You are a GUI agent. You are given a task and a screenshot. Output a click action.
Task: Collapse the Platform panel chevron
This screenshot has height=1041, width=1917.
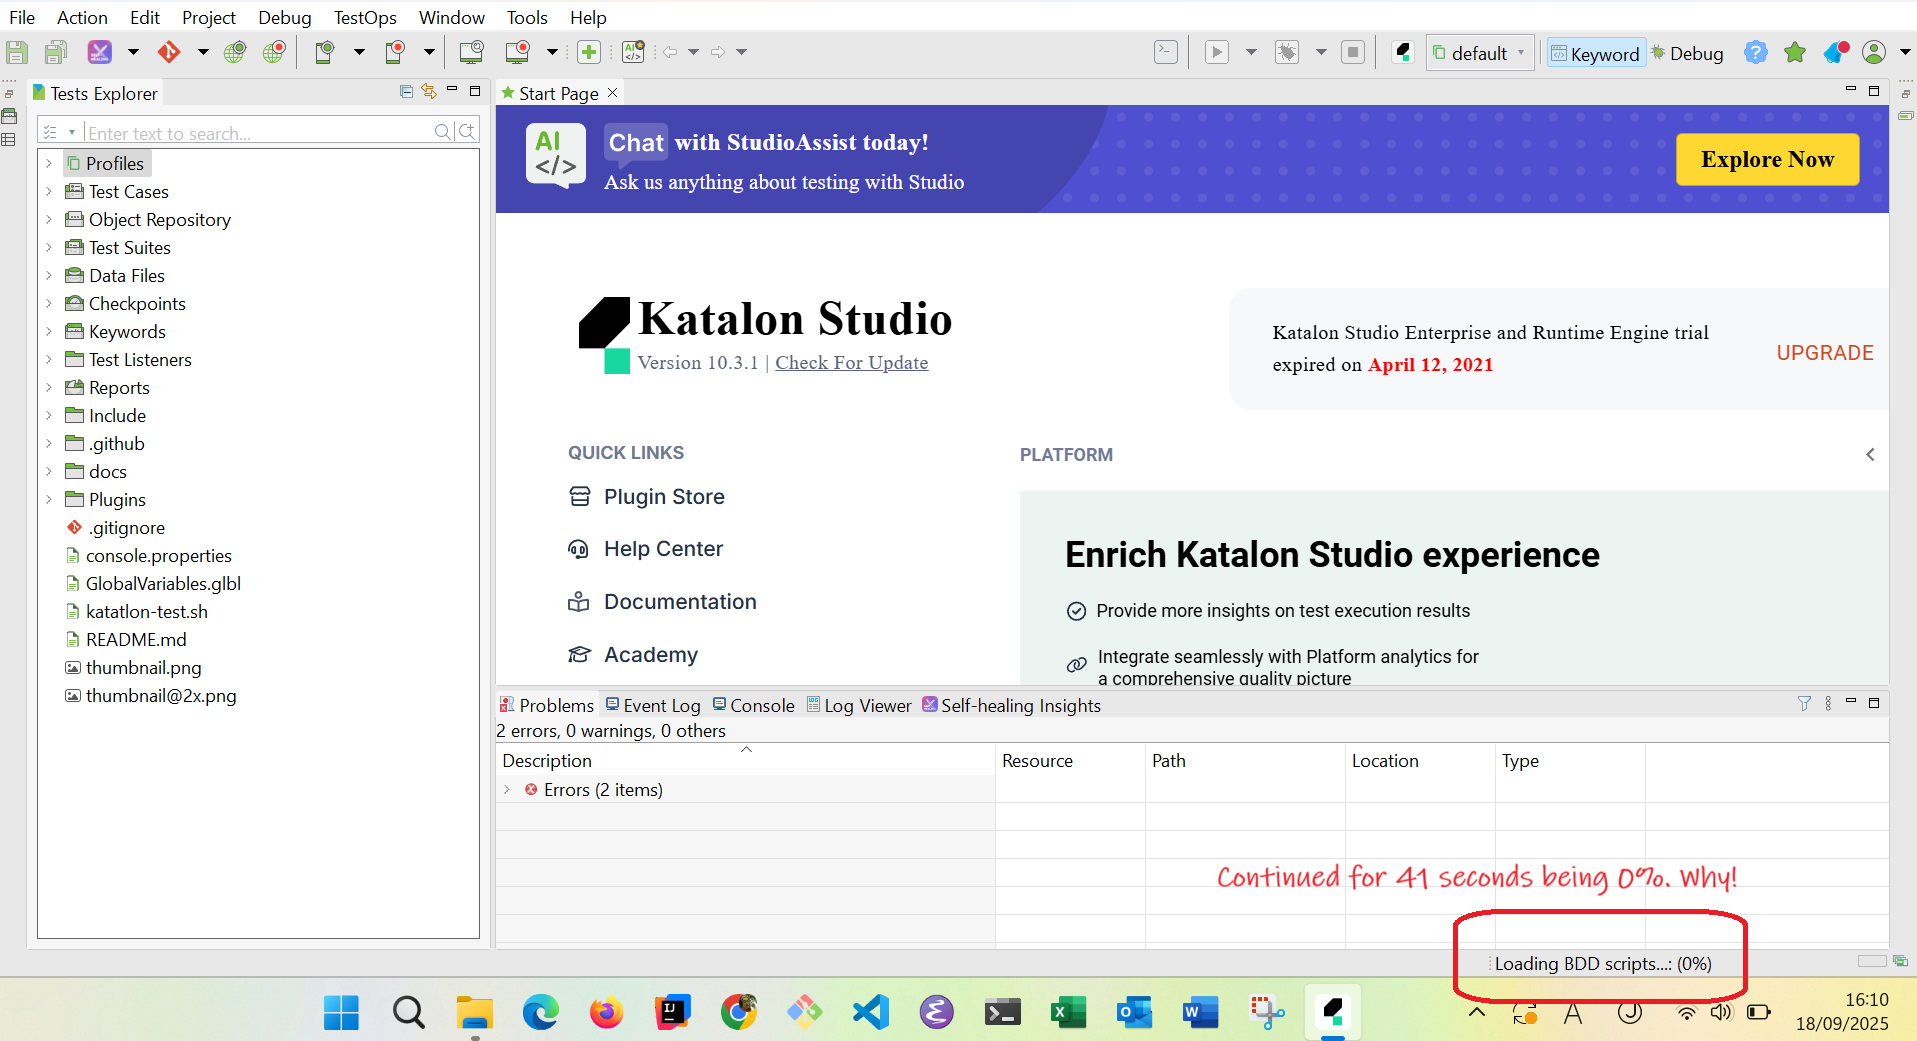[1870, 454]
